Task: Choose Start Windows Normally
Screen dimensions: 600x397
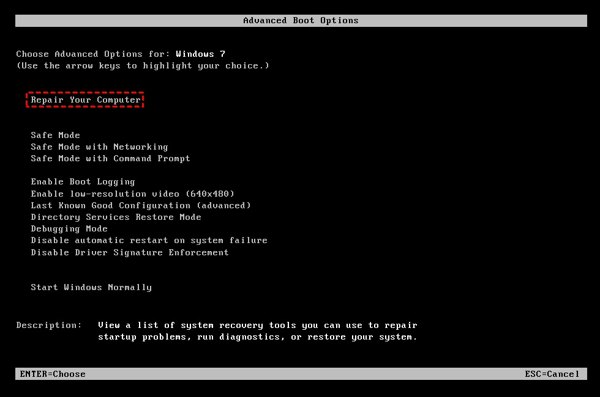Action: [x=91, y=288]
